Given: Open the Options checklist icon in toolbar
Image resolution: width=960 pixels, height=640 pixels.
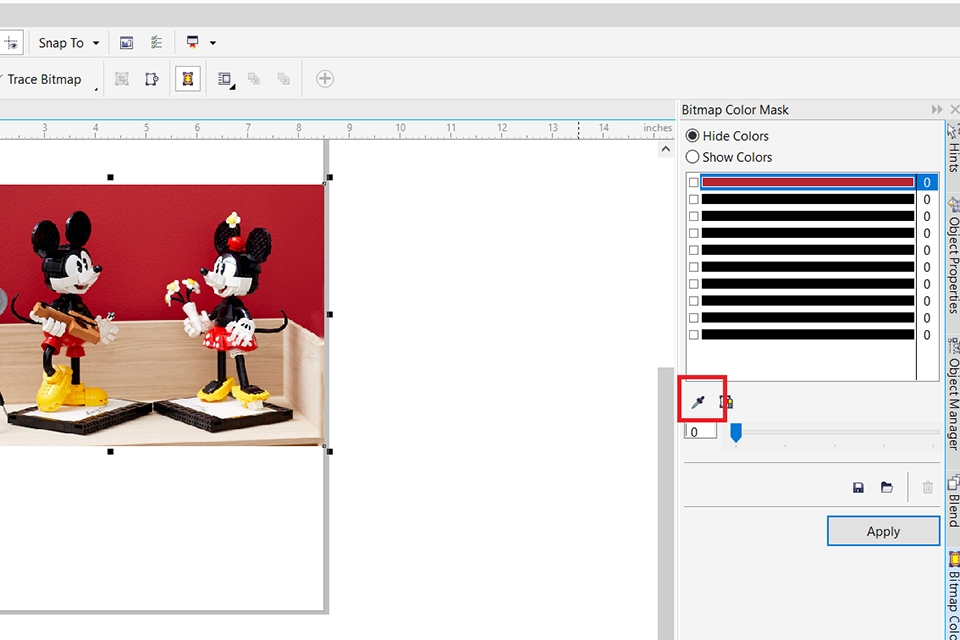Looking at the screenshot, I should [x=156, y=43].
